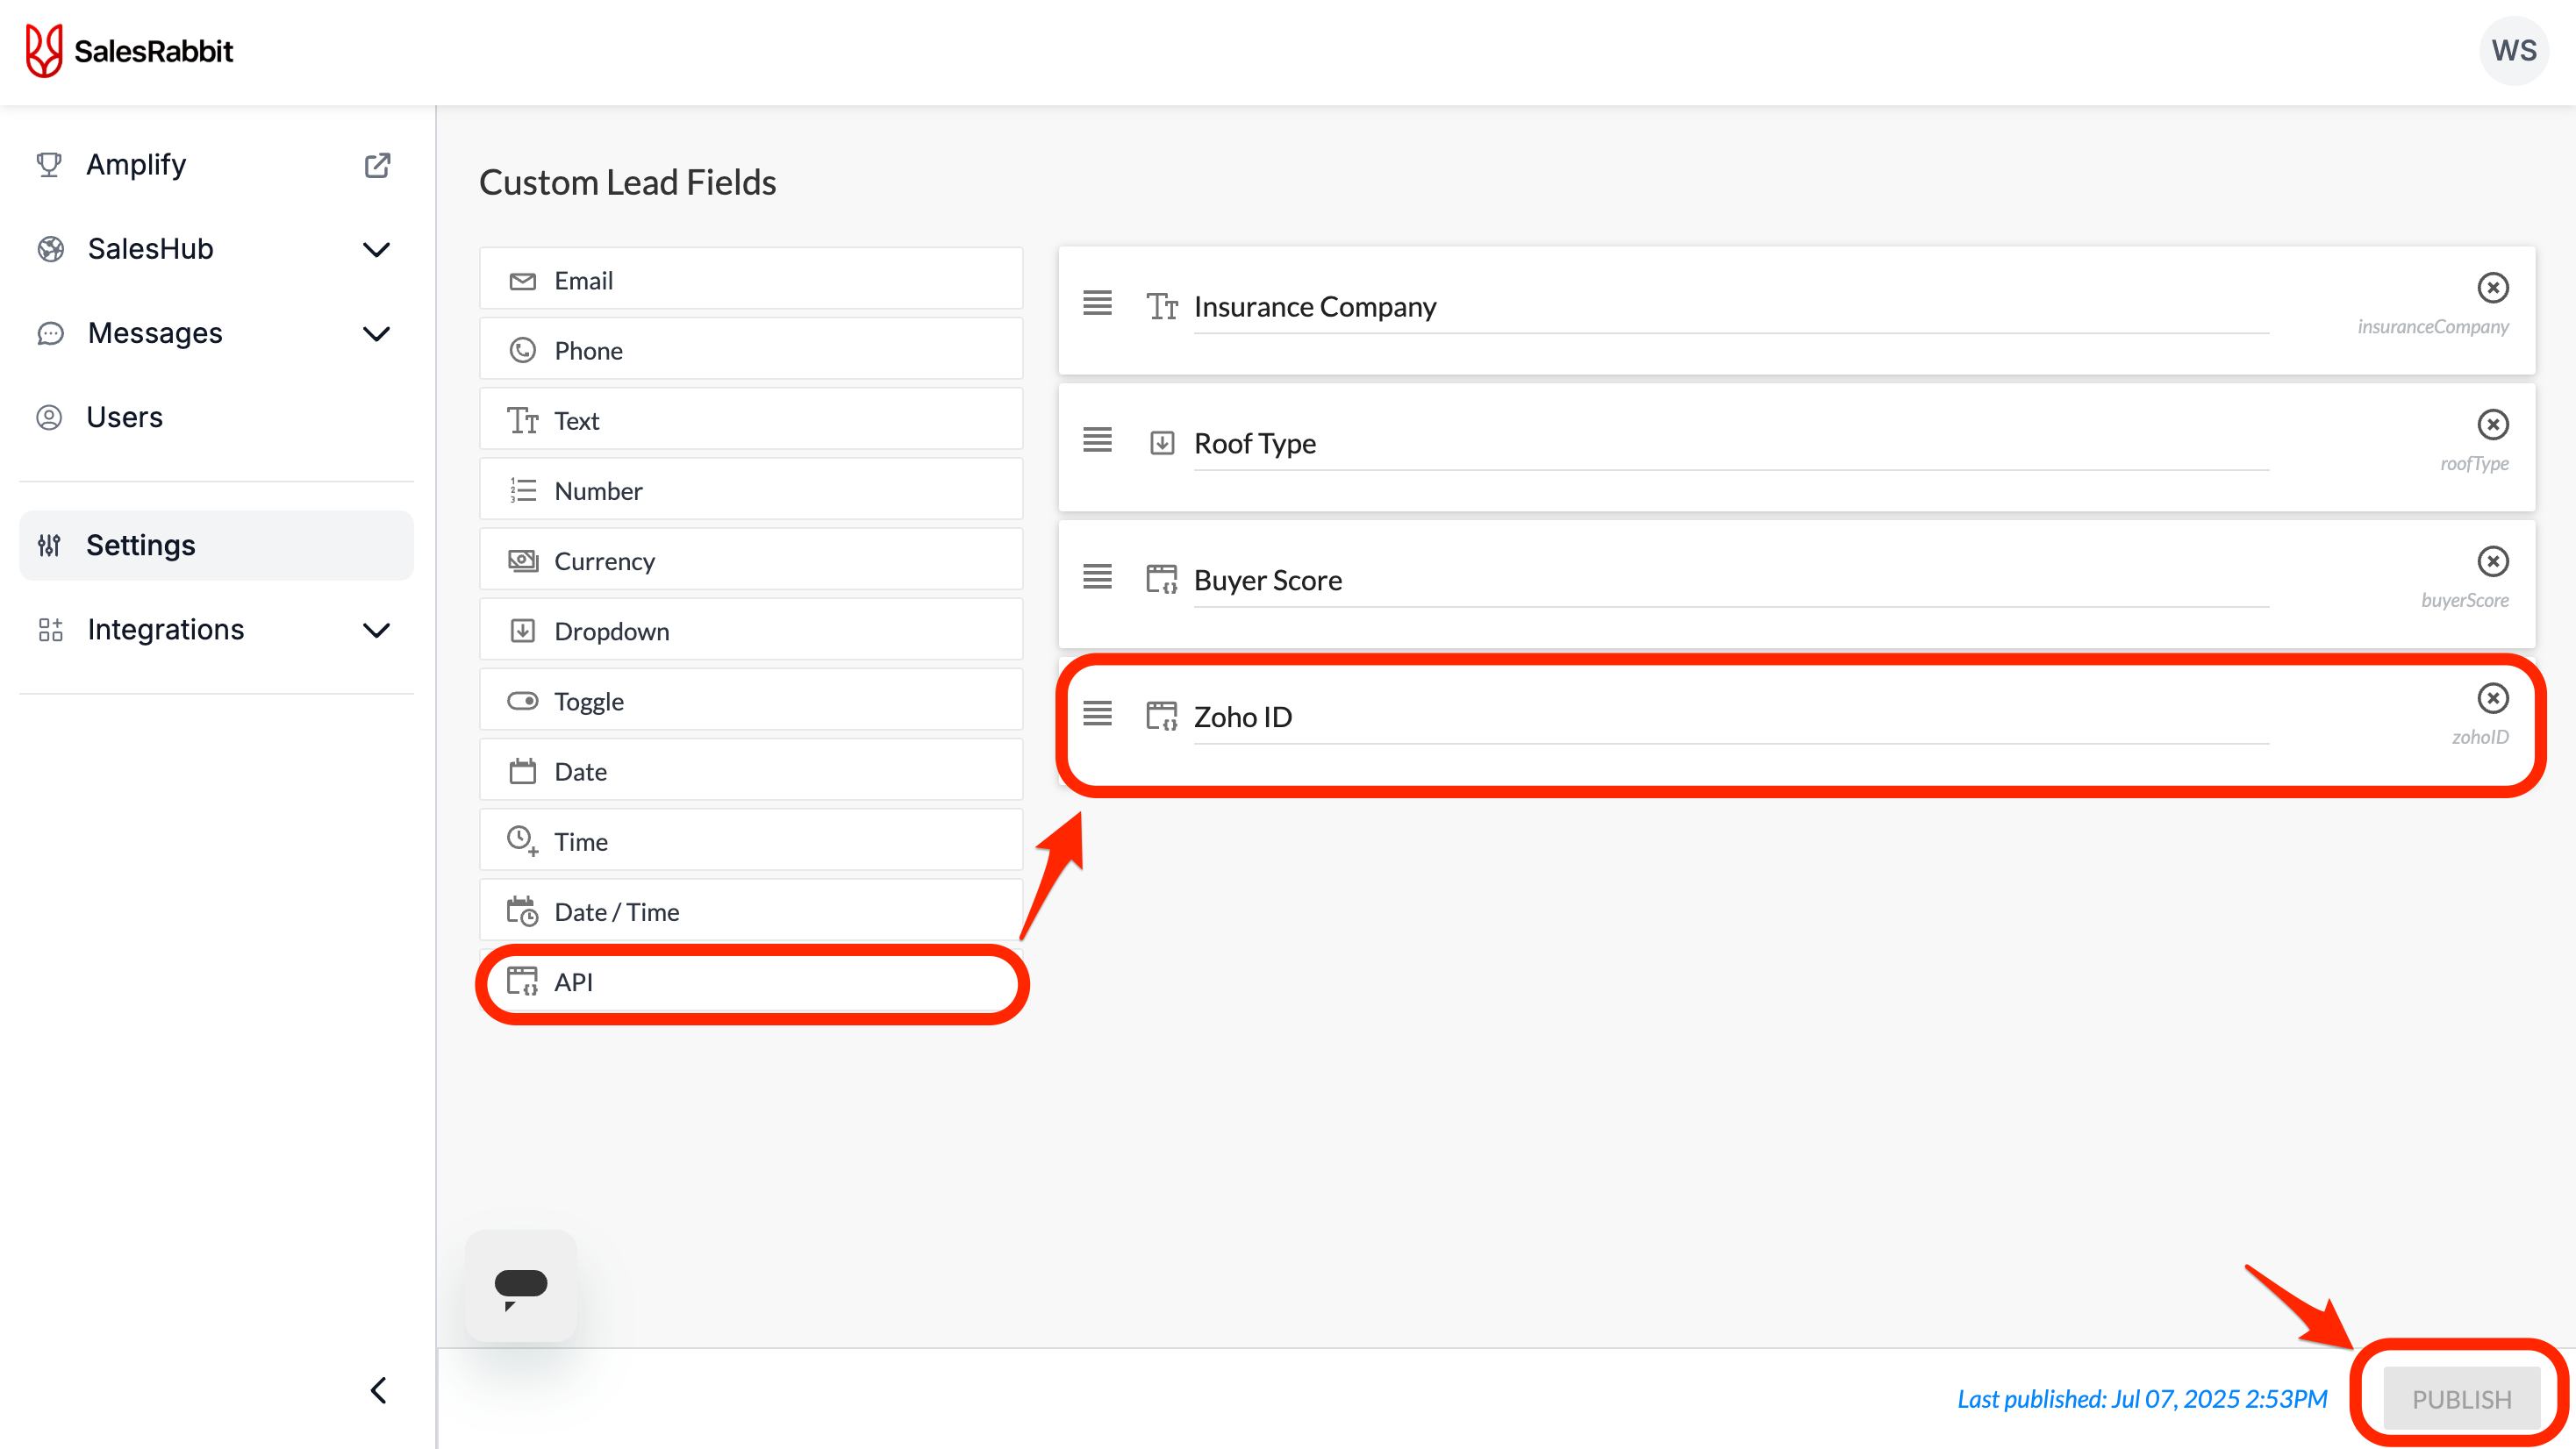
Task: Edit the Zoho ID field name
Action: tap(1731, 718)
